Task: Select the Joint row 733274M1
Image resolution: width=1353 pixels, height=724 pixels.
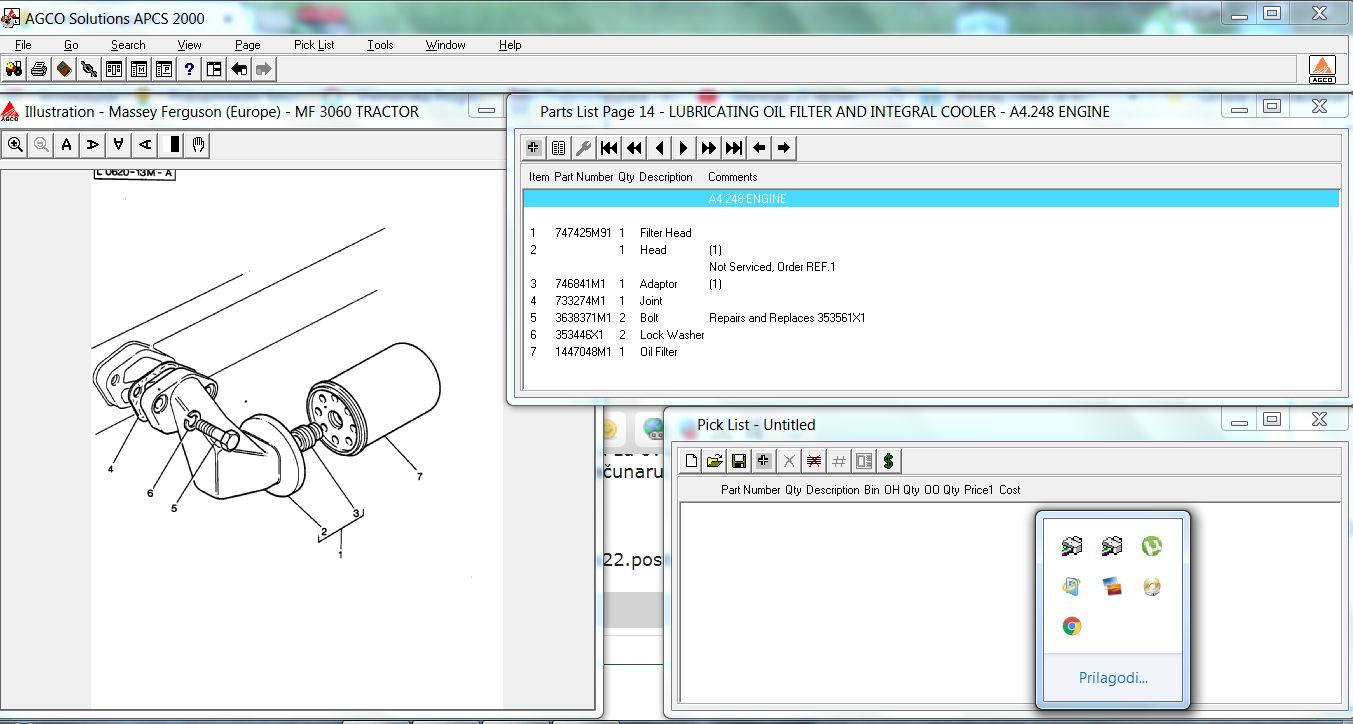Action: point(931,301)
